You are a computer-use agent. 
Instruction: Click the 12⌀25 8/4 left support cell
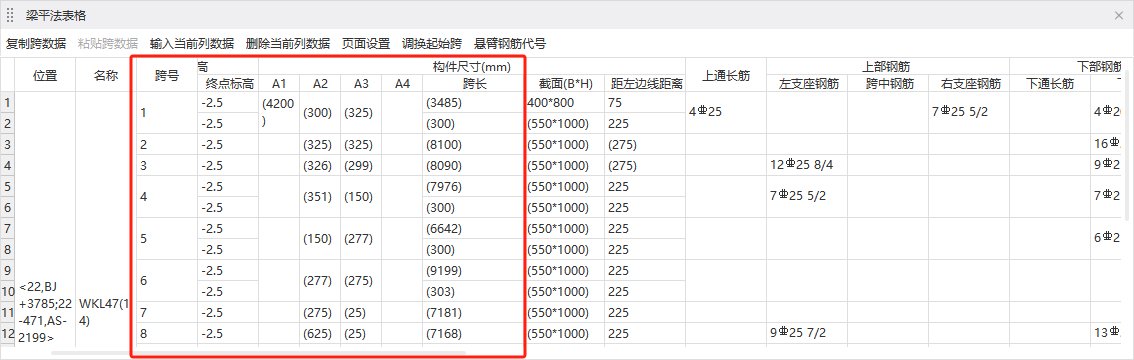coord(808,166)
